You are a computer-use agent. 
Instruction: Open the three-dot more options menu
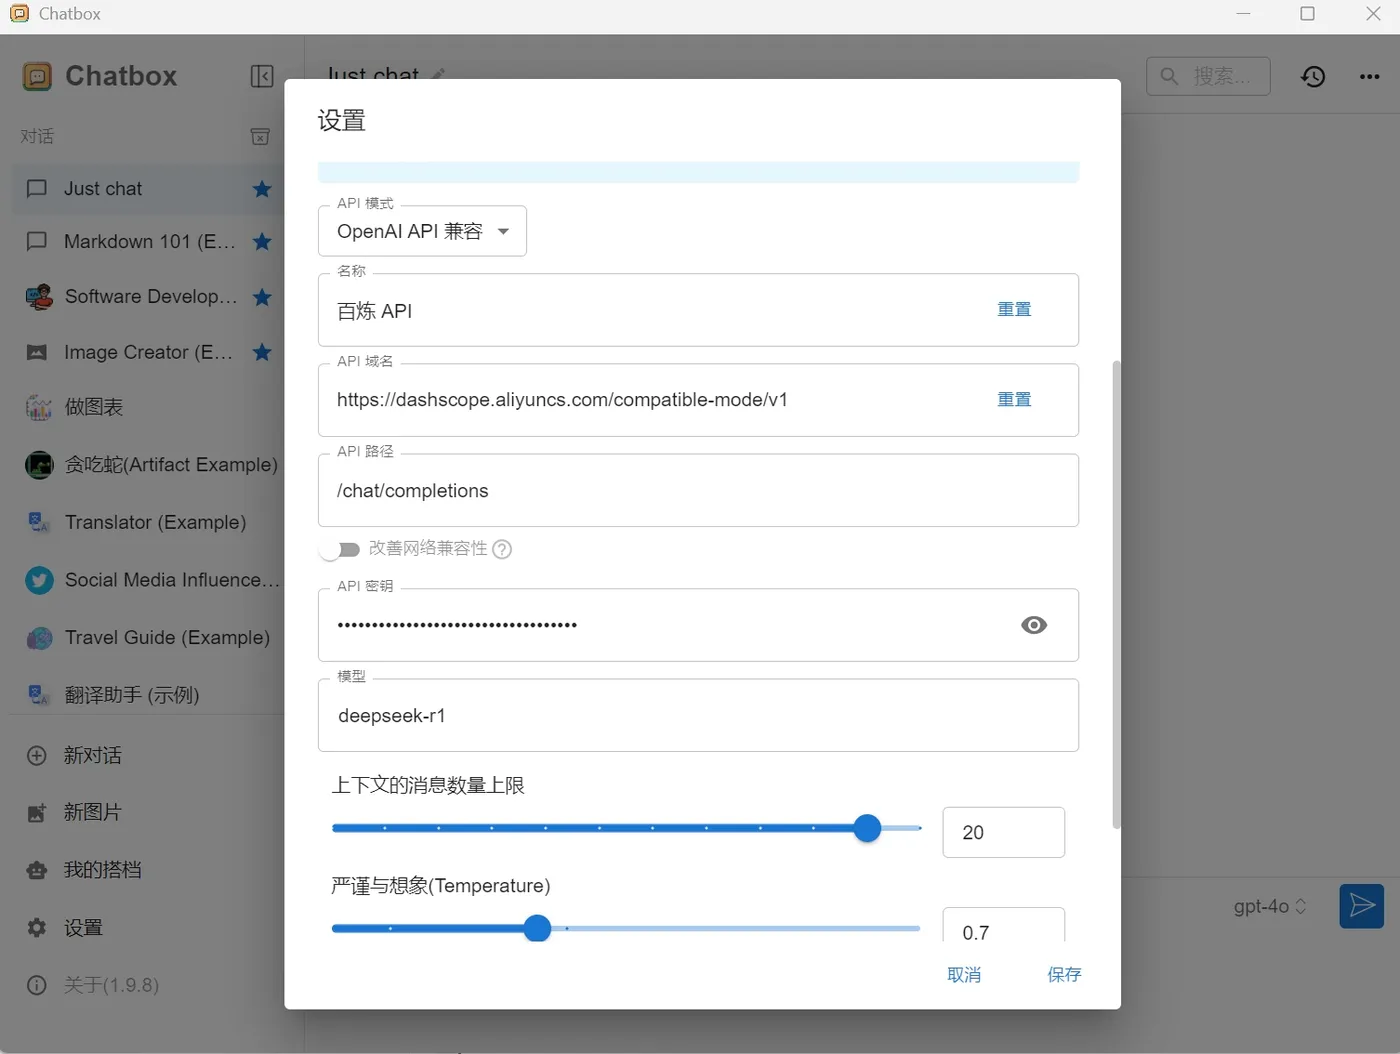pyautogui.click(x=1369, y=76)
